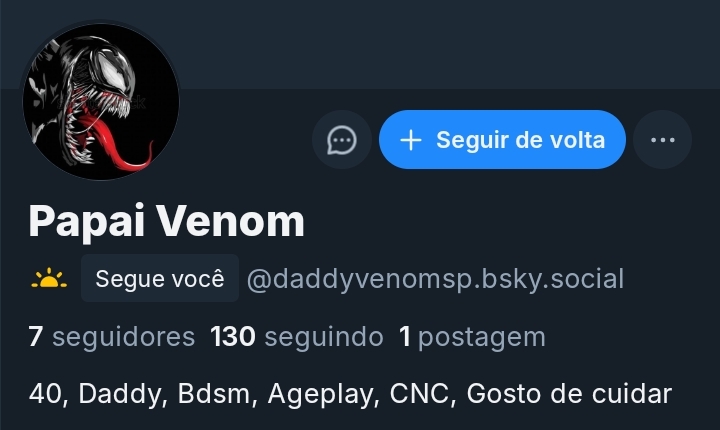Click the bio text starting with 40, Daddy

click(x=350, y=394)
